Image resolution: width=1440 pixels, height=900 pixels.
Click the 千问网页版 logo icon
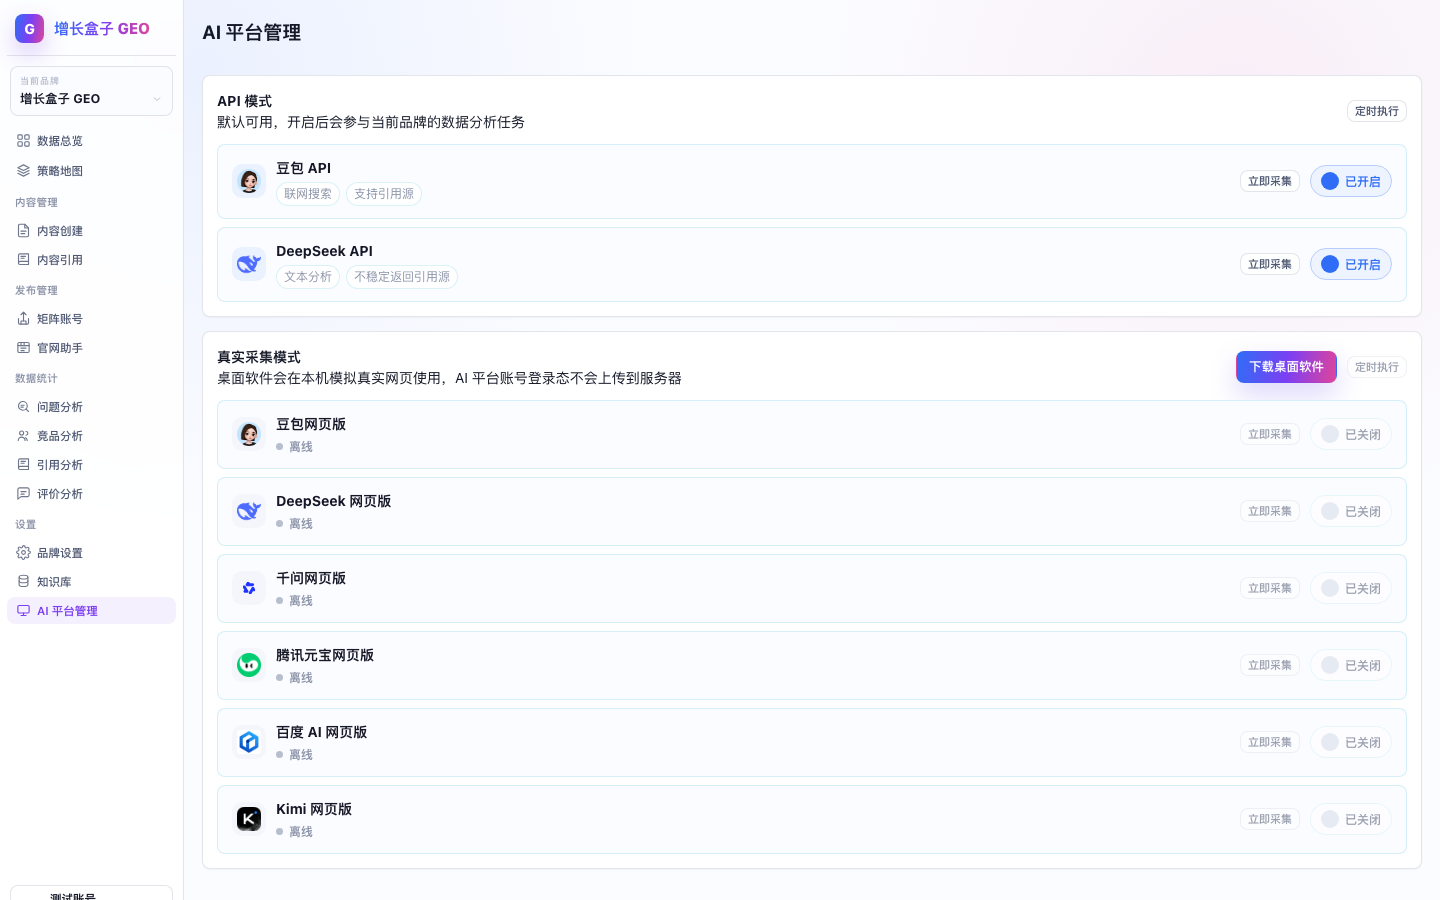click(249, 588)
